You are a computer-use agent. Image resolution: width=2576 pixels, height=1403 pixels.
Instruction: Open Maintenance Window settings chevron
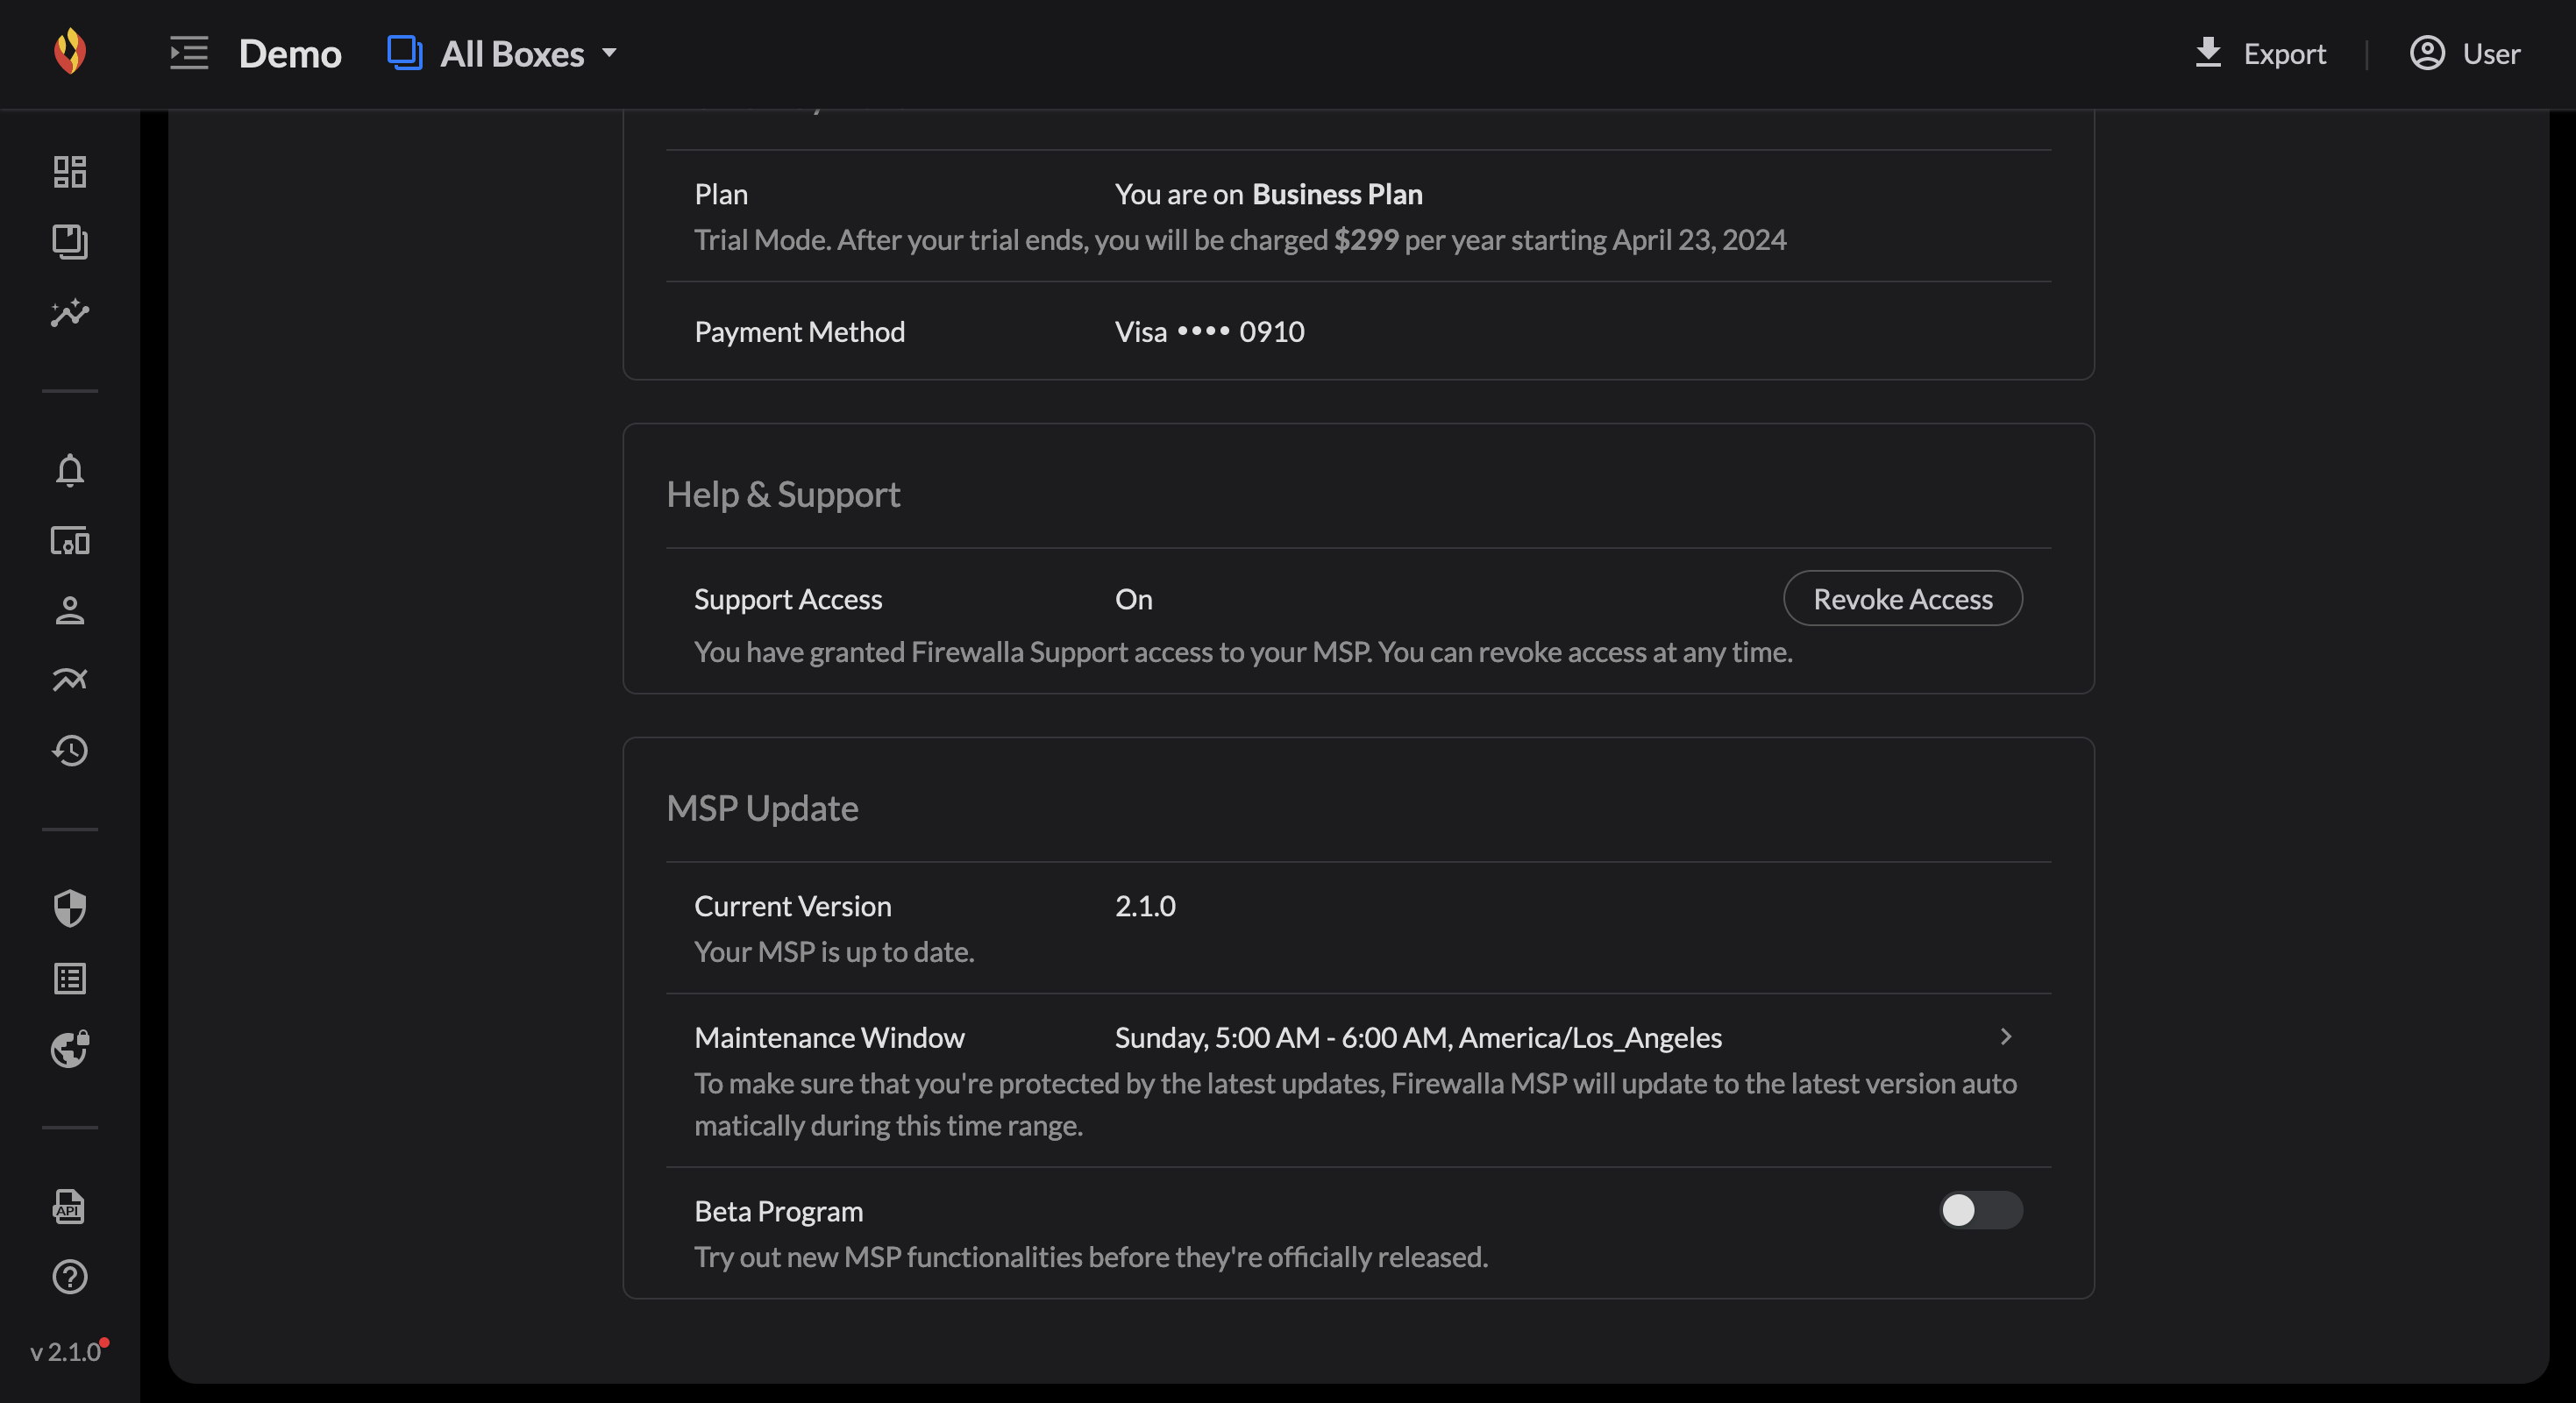tap(2006, 1036)
